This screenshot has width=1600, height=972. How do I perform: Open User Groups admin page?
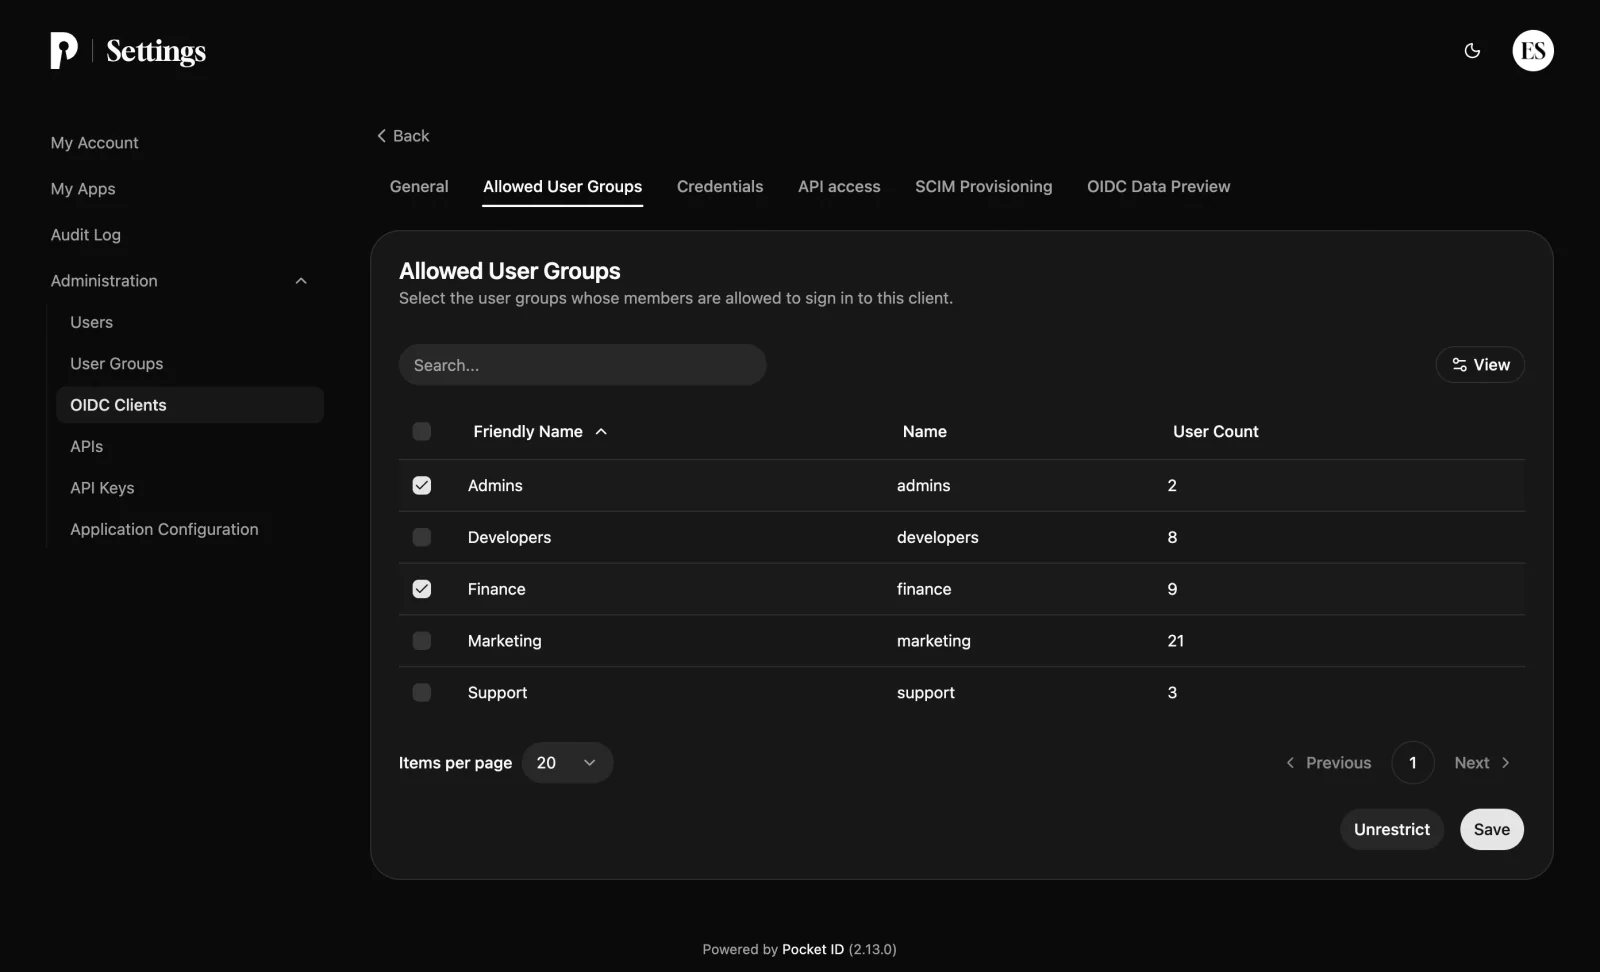coord(116,364)
